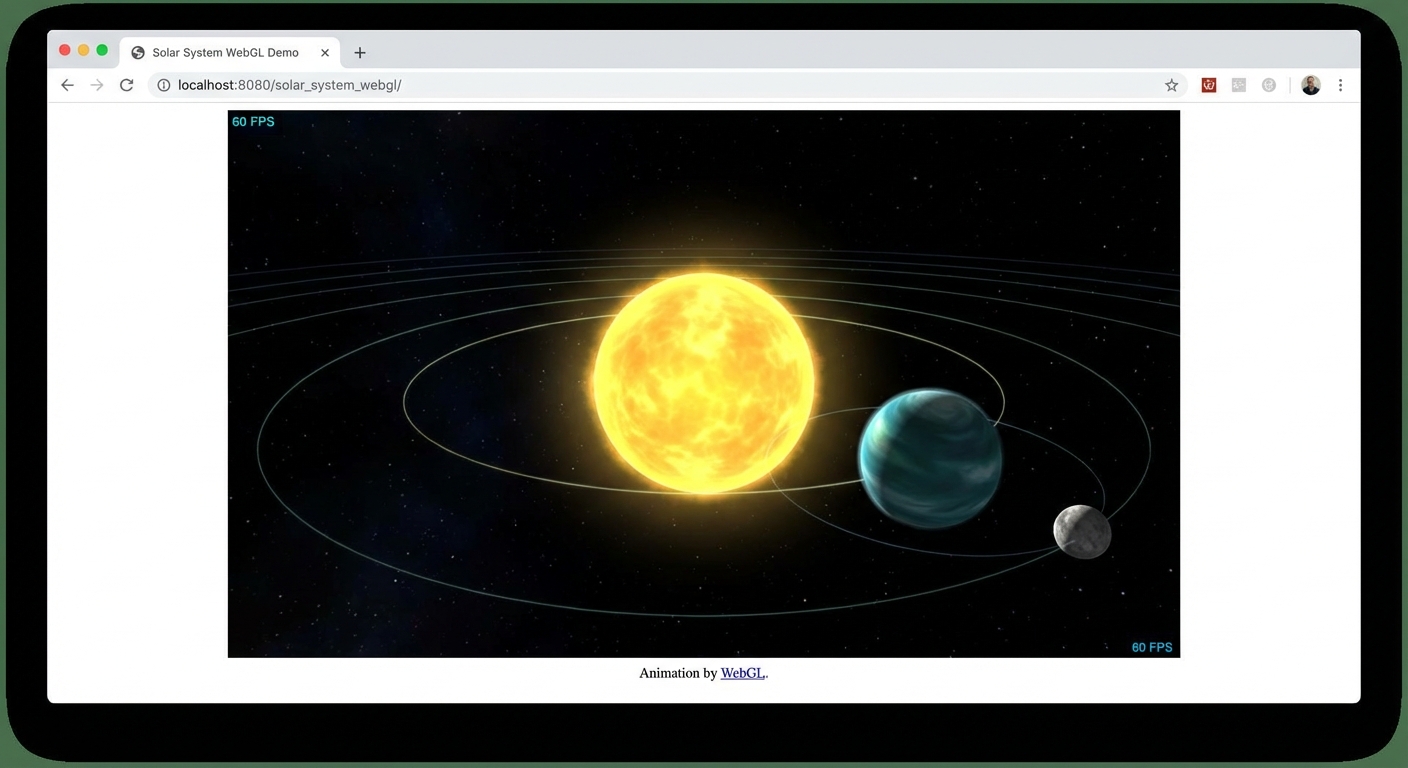1408x768 pixels.
Task: Click the Sun in the animation
Action: pyautogui.click(x=704, y=383)
